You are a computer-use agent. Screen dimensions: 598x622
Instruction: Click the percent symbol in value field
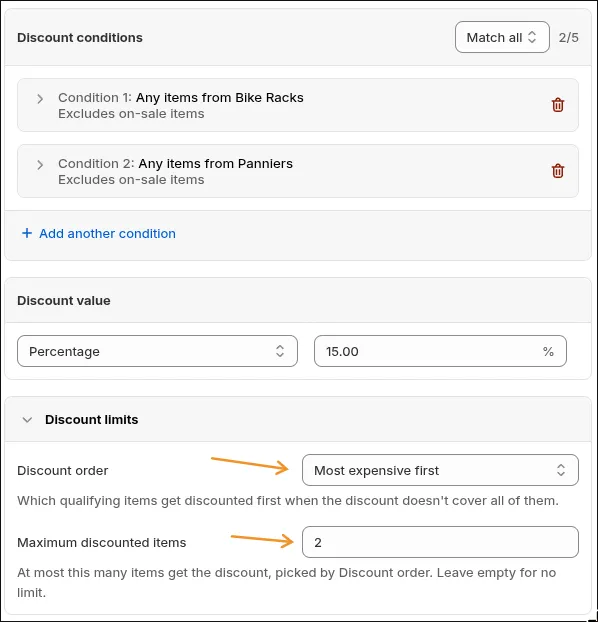(548, 351)
